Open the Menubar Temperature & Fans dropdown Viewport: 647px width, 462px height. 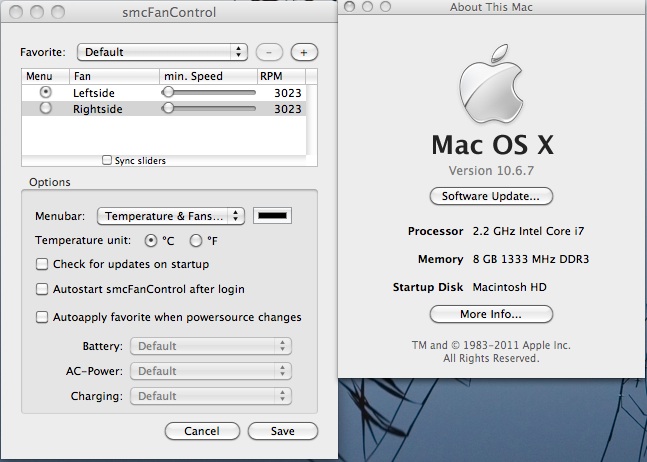(x=171, y=216)
